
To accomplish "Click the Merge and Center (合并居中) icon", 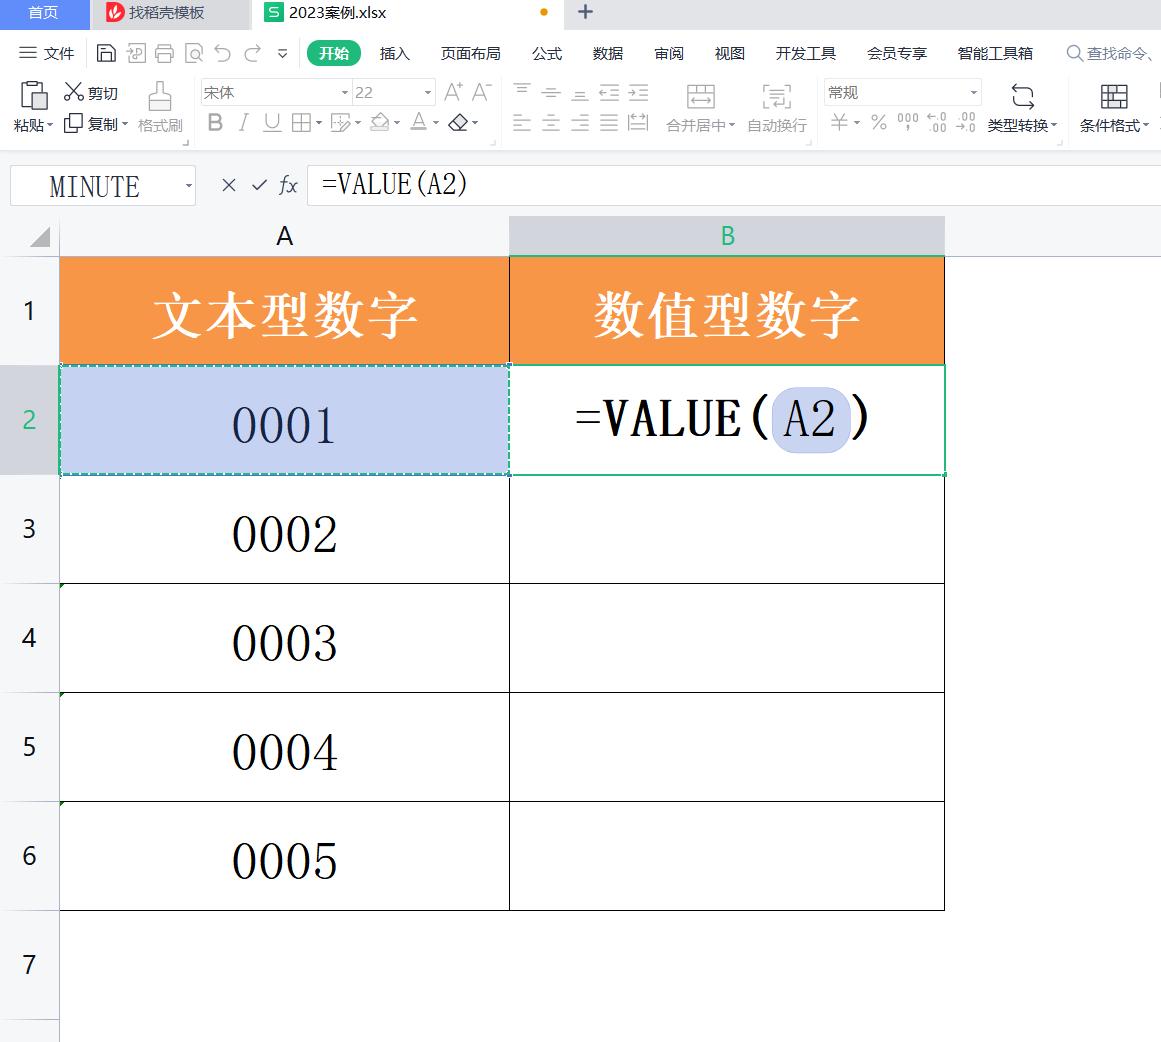I will point(700,96).
